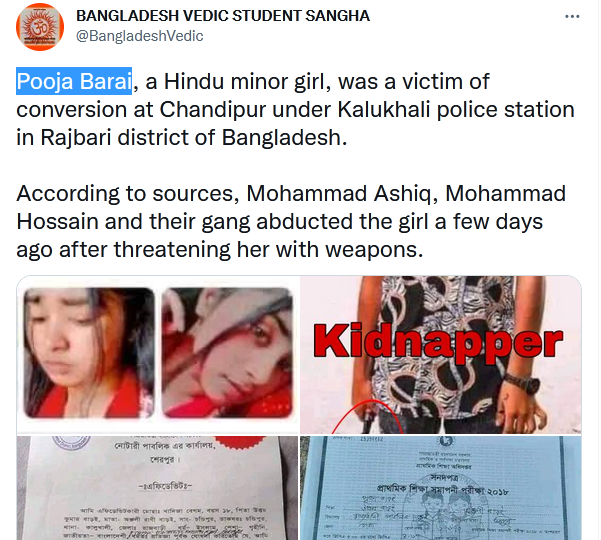Image resolution: width=601 pixels, height=540 pixels.
Task: Open the top-left photo of two faces
Action: (158, 355)
